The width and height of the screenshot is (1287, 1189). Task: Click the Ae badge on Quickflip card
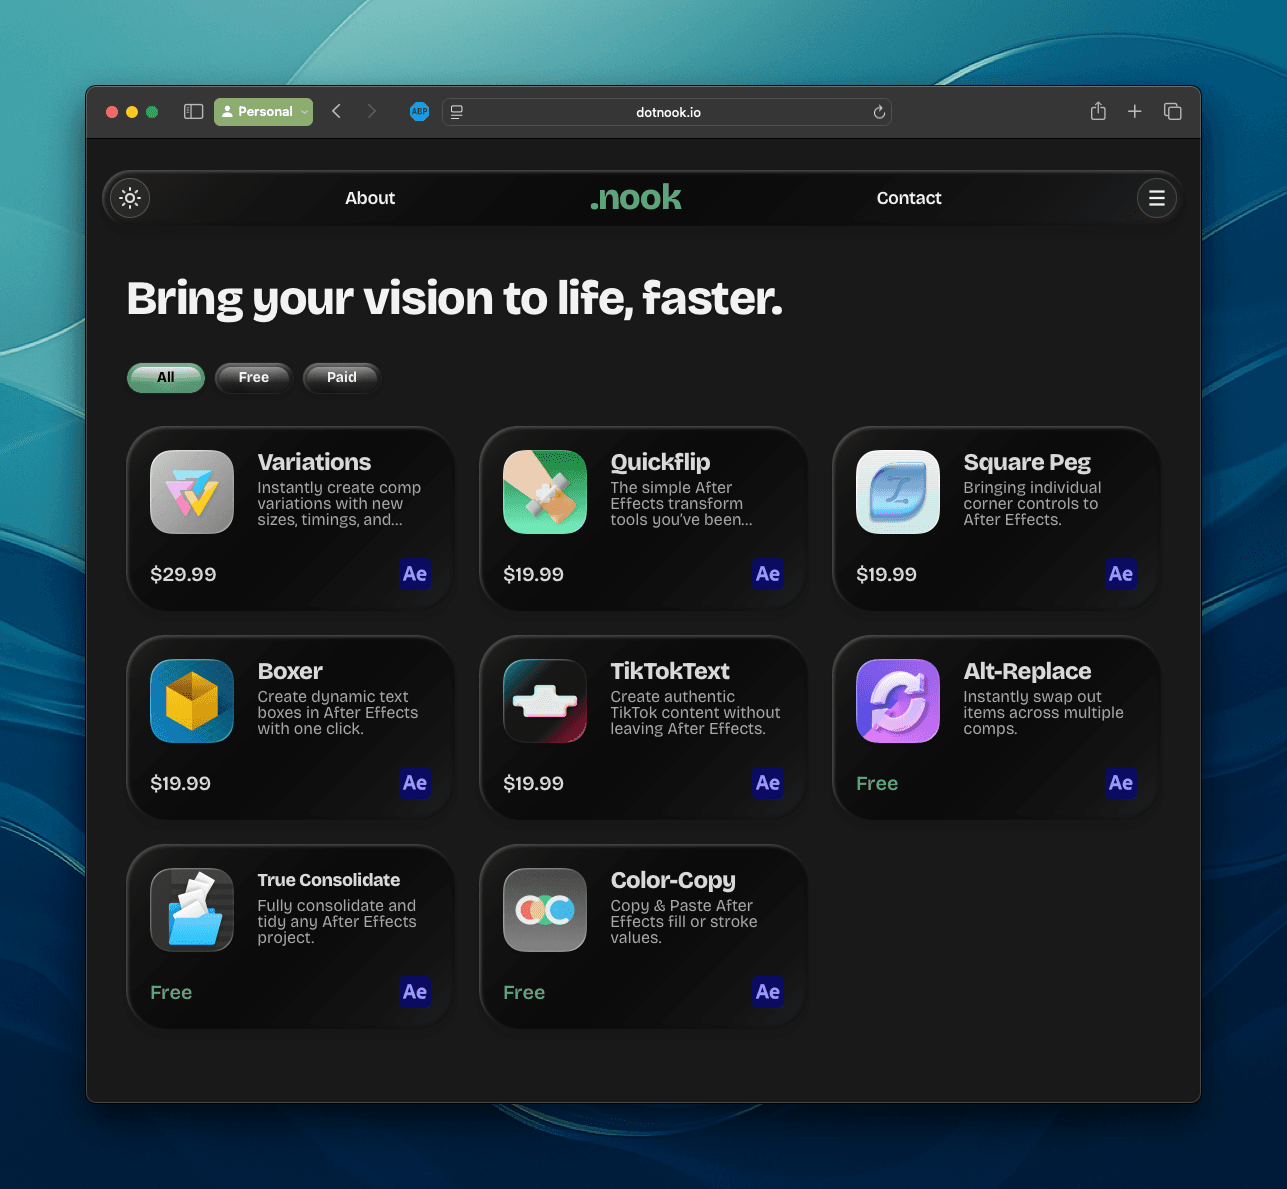click(x=768, y=574)
